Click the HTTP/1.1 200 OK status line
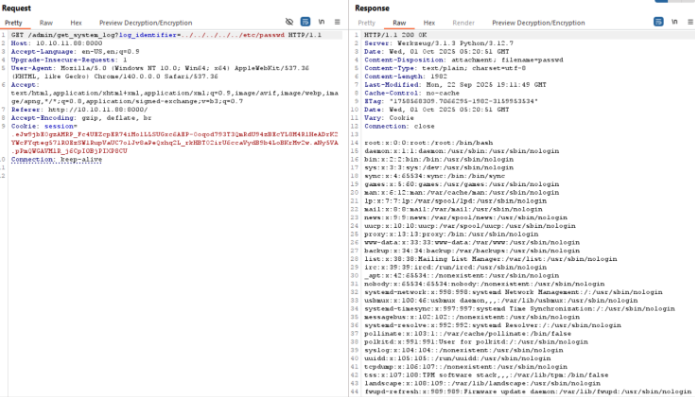This screenshot has height=397, width=695. [395, 35]
